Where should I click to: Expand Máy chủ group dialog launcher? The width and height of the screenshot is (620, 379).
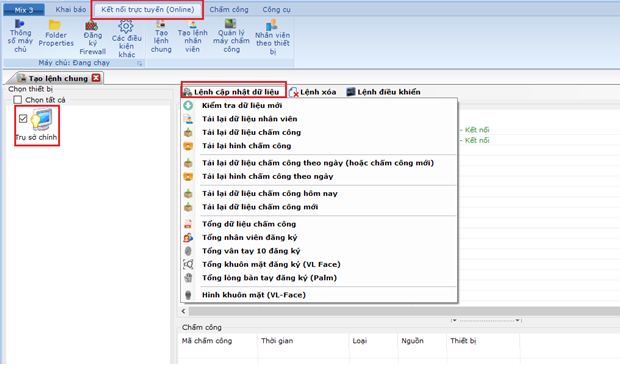pos(140,64)
